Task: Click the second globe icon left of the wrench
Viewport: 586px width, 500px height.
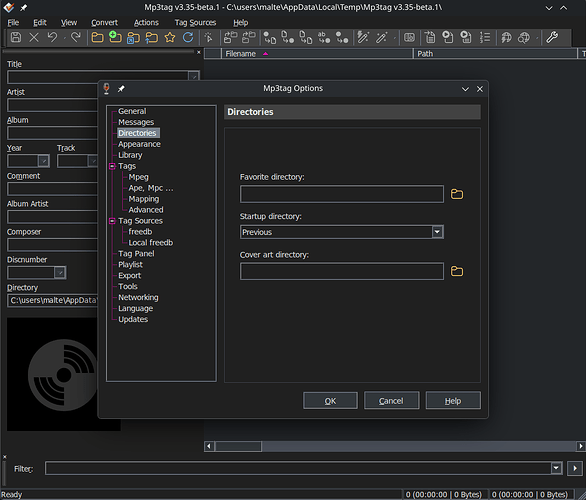Action: point(524,37)
